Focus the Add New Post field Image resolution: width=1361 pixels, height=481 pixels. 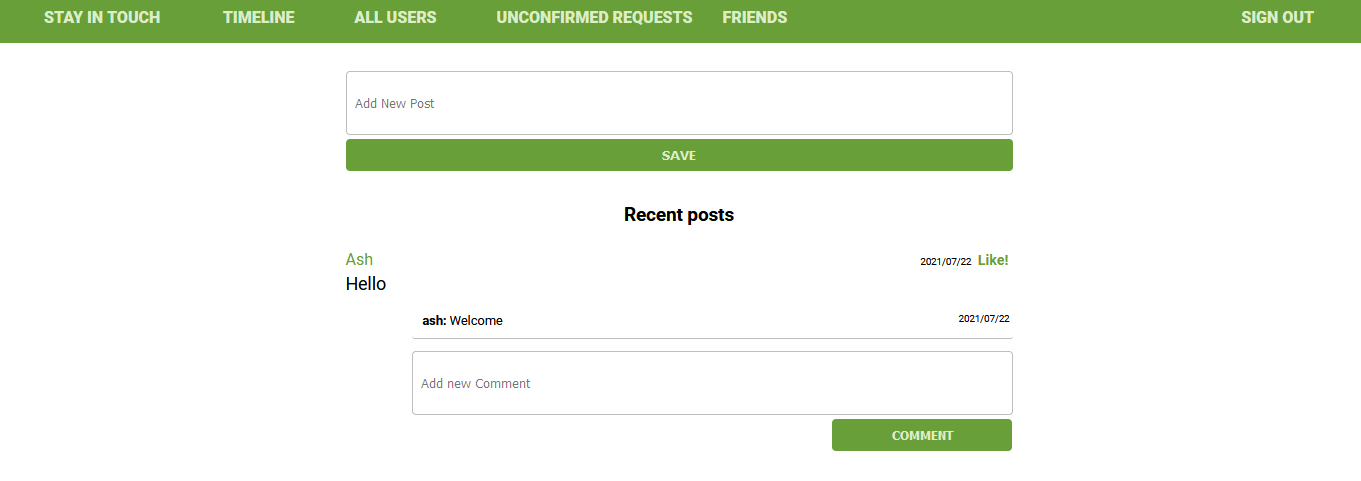(679, 103)
